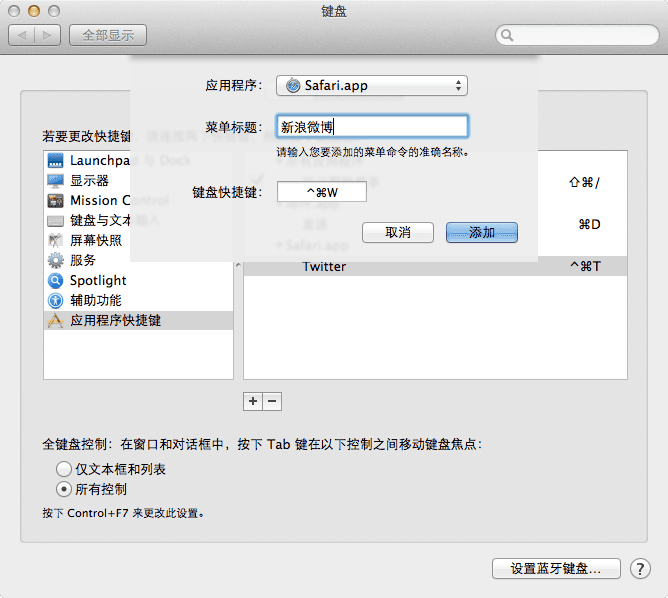Click the 取消 cancel button
The image size is (668, 598).
tap(398, 233)
